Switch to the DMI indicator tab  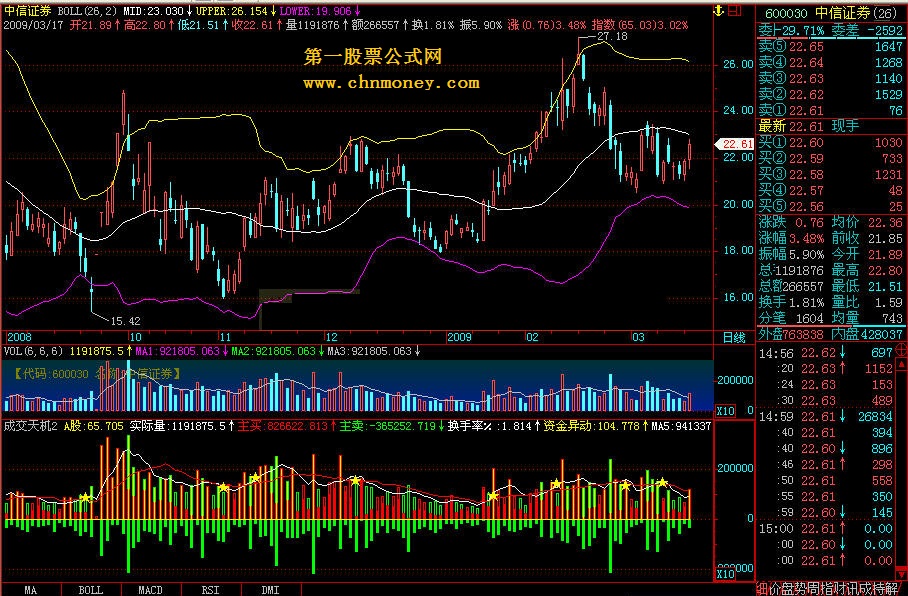coord(270,590)
